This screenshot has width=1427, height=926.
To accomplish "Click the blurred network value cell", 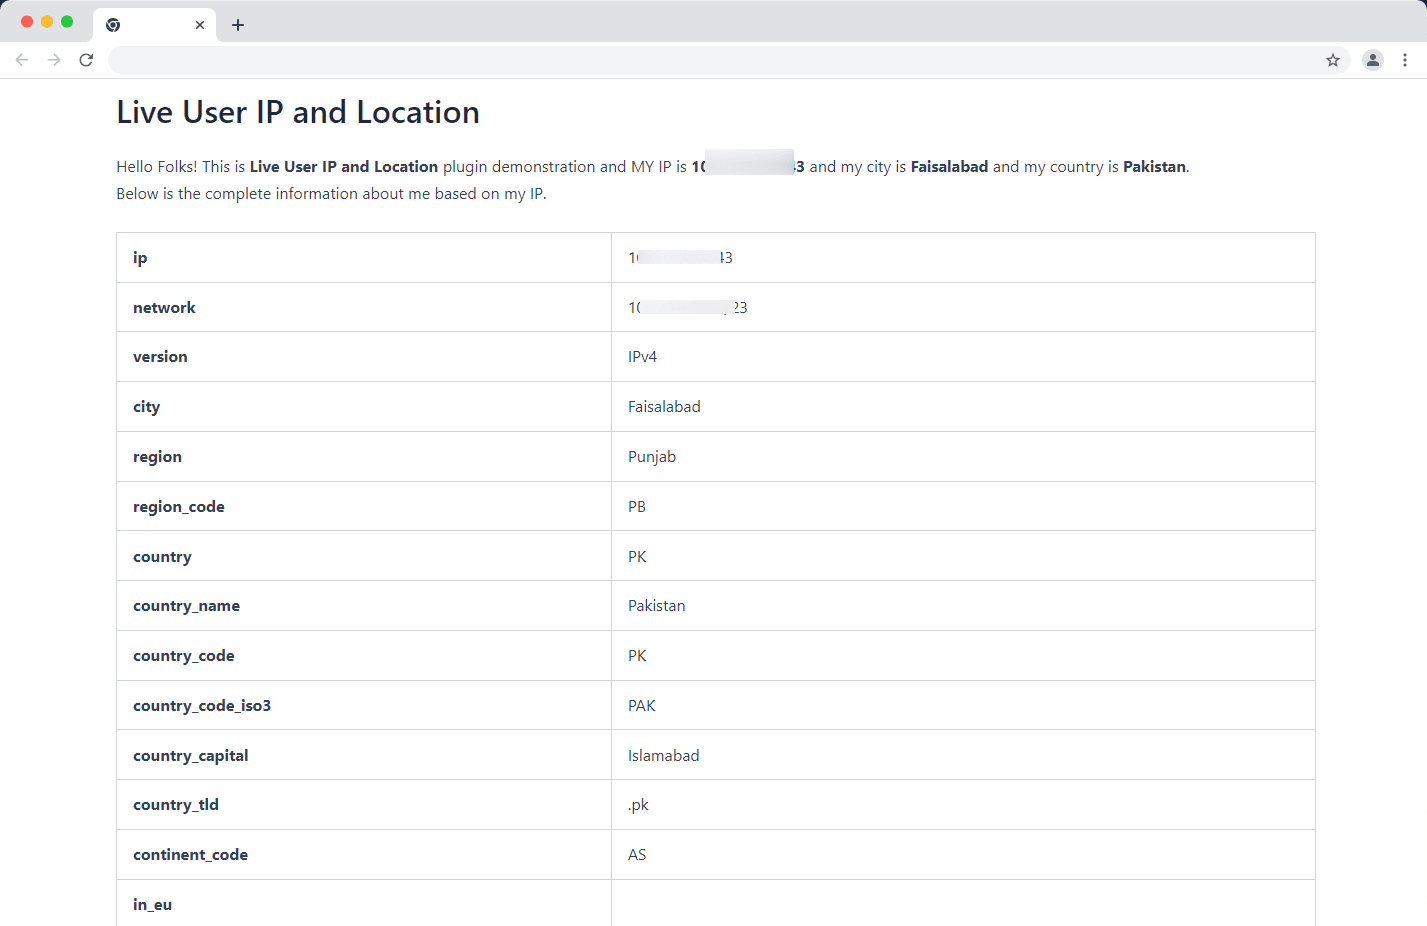I will (963, 307).
